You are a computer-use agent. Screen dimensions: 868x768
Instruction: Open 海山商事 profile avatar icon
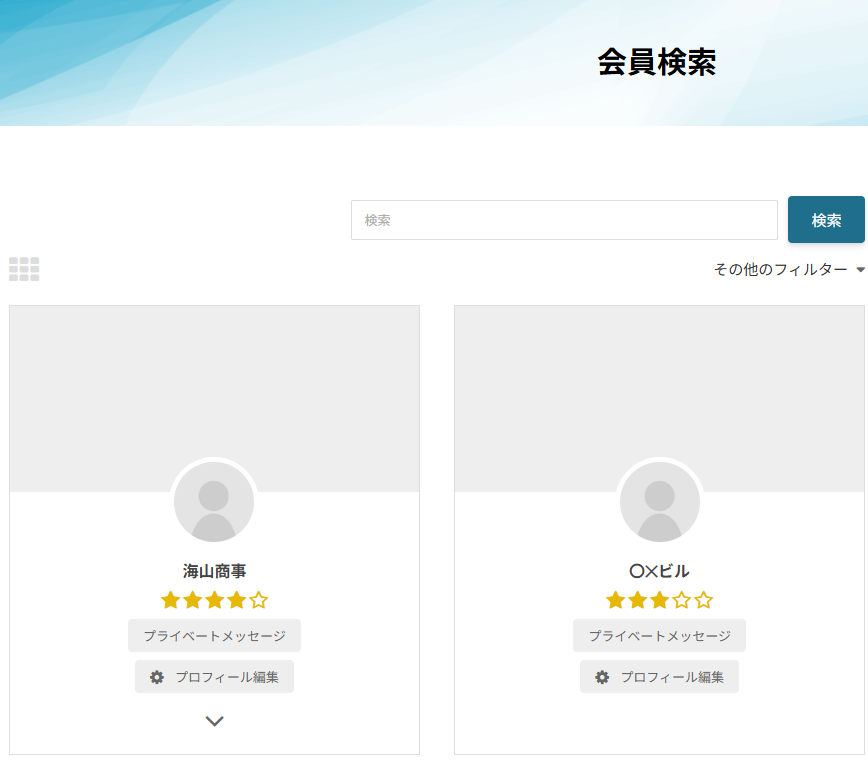[x=214, y=502]
